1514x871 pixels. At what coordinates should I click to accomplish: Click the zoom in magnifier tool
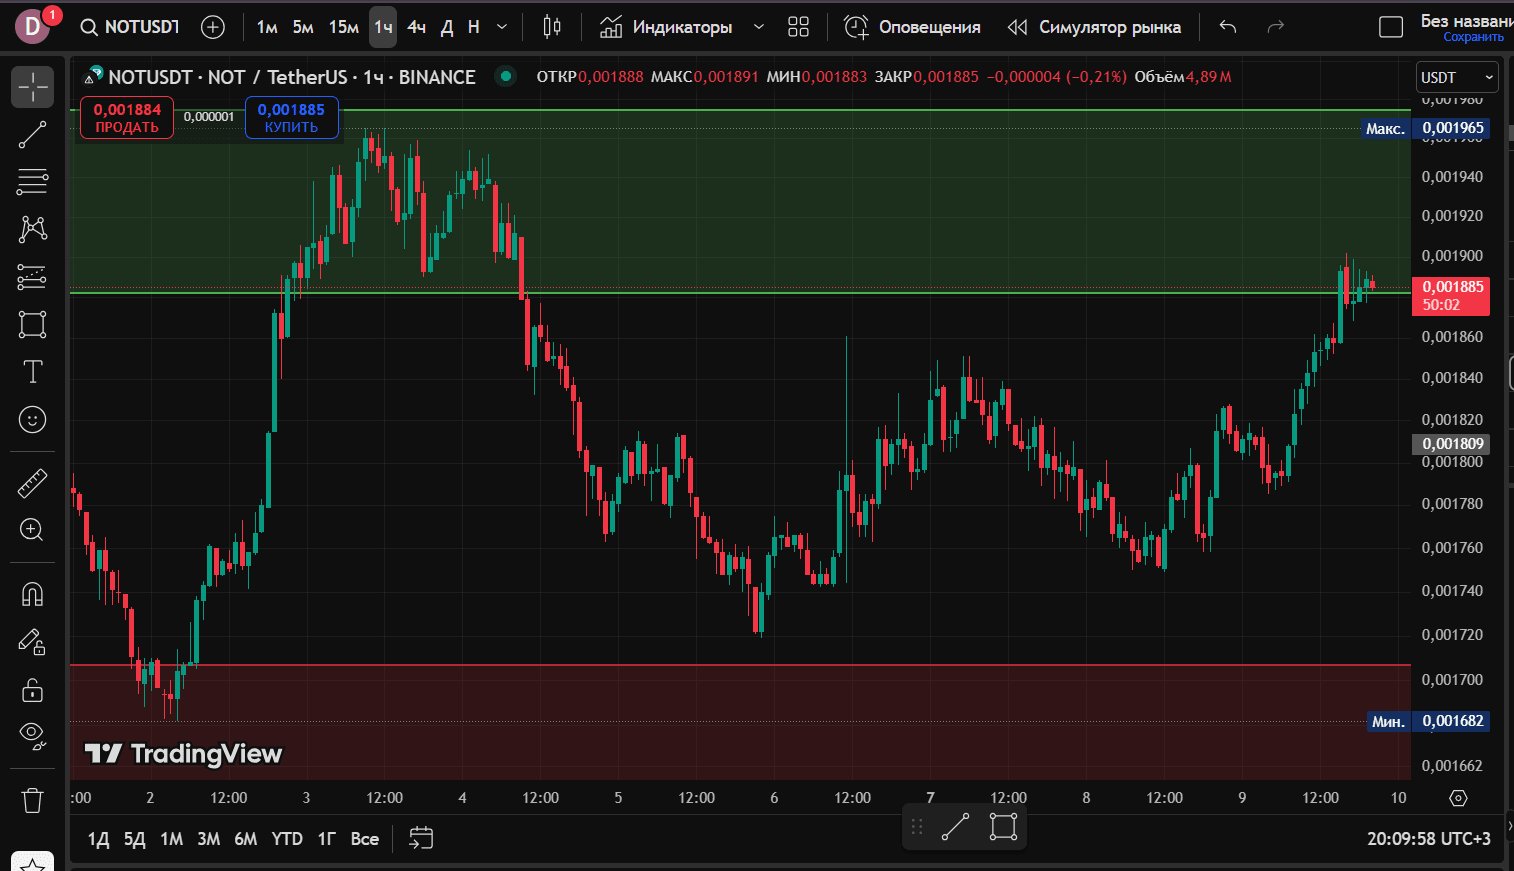point(32,530)
